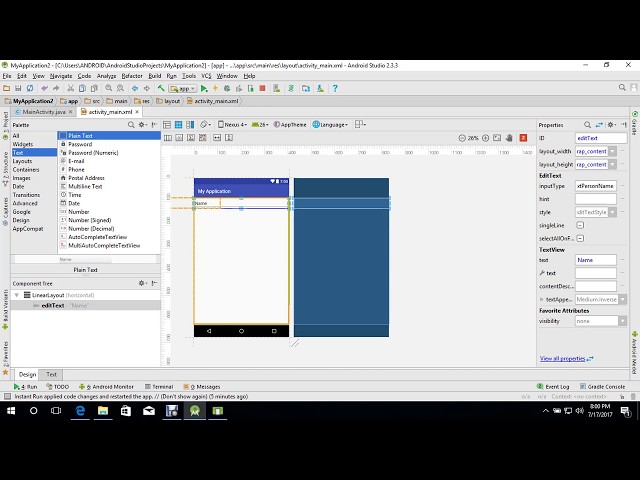Open the Nexus 4 device dropdown
Image resolution: width=640 pixels, height=480 pixels.
(x=232, y=124)
